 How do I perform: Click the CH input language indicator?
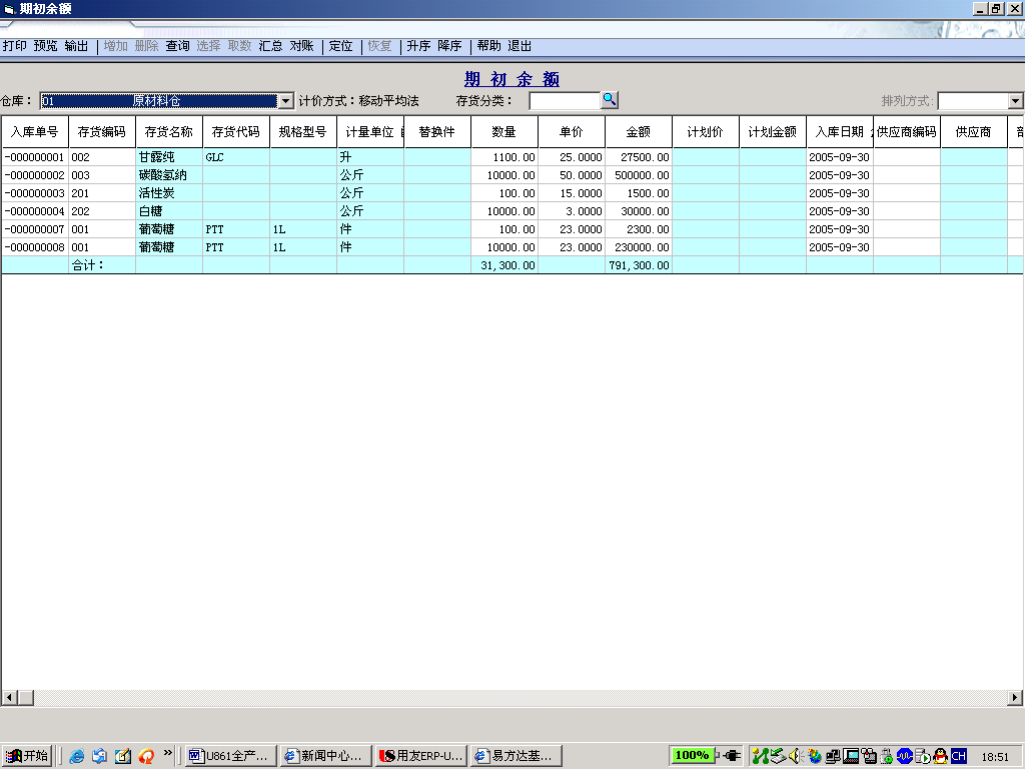click(x=958, y=756)
